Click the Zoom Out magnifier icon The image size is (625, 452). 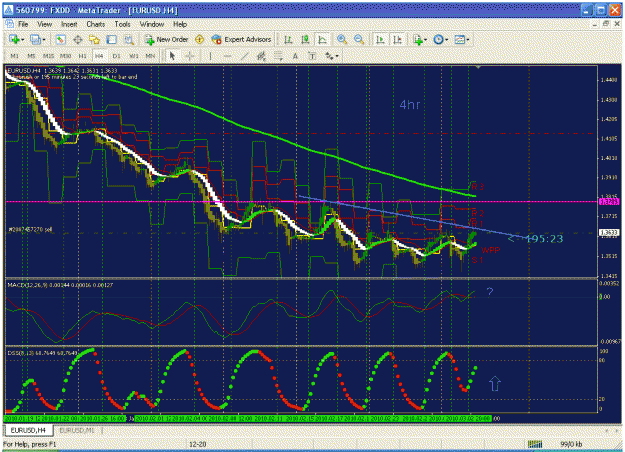click(x=359, y=39)
